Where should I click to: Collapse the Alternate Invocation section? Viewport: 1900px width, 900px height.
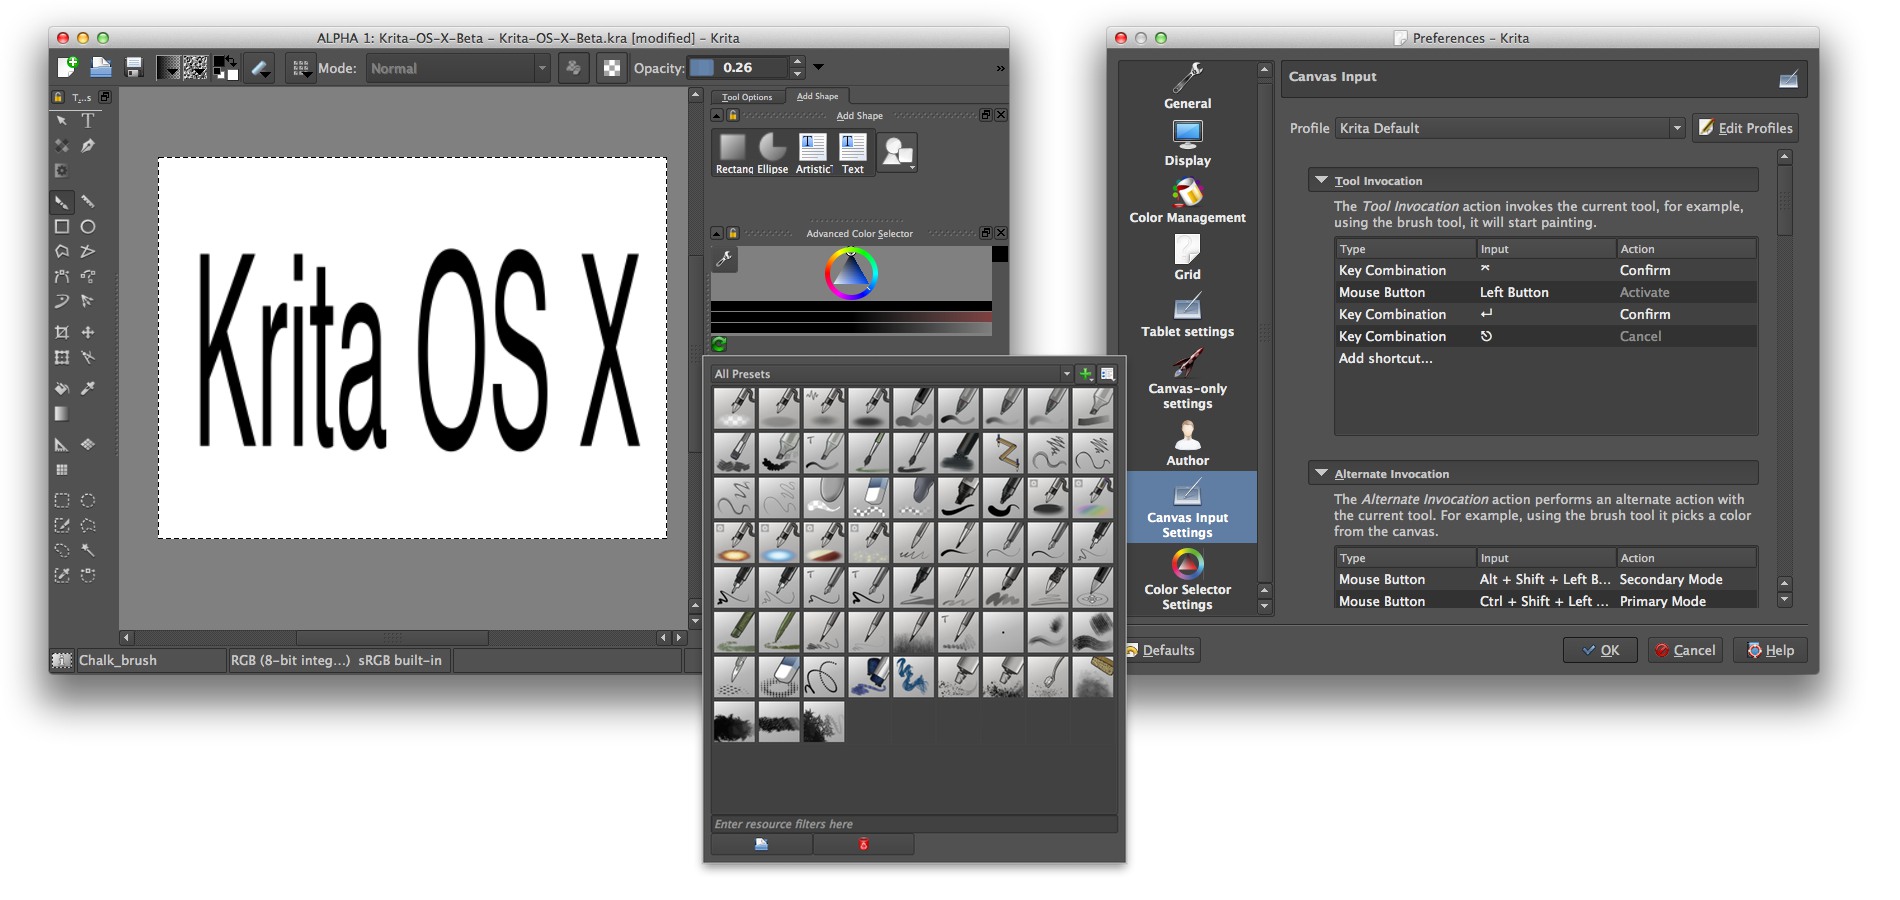[x=1322, y=473]
